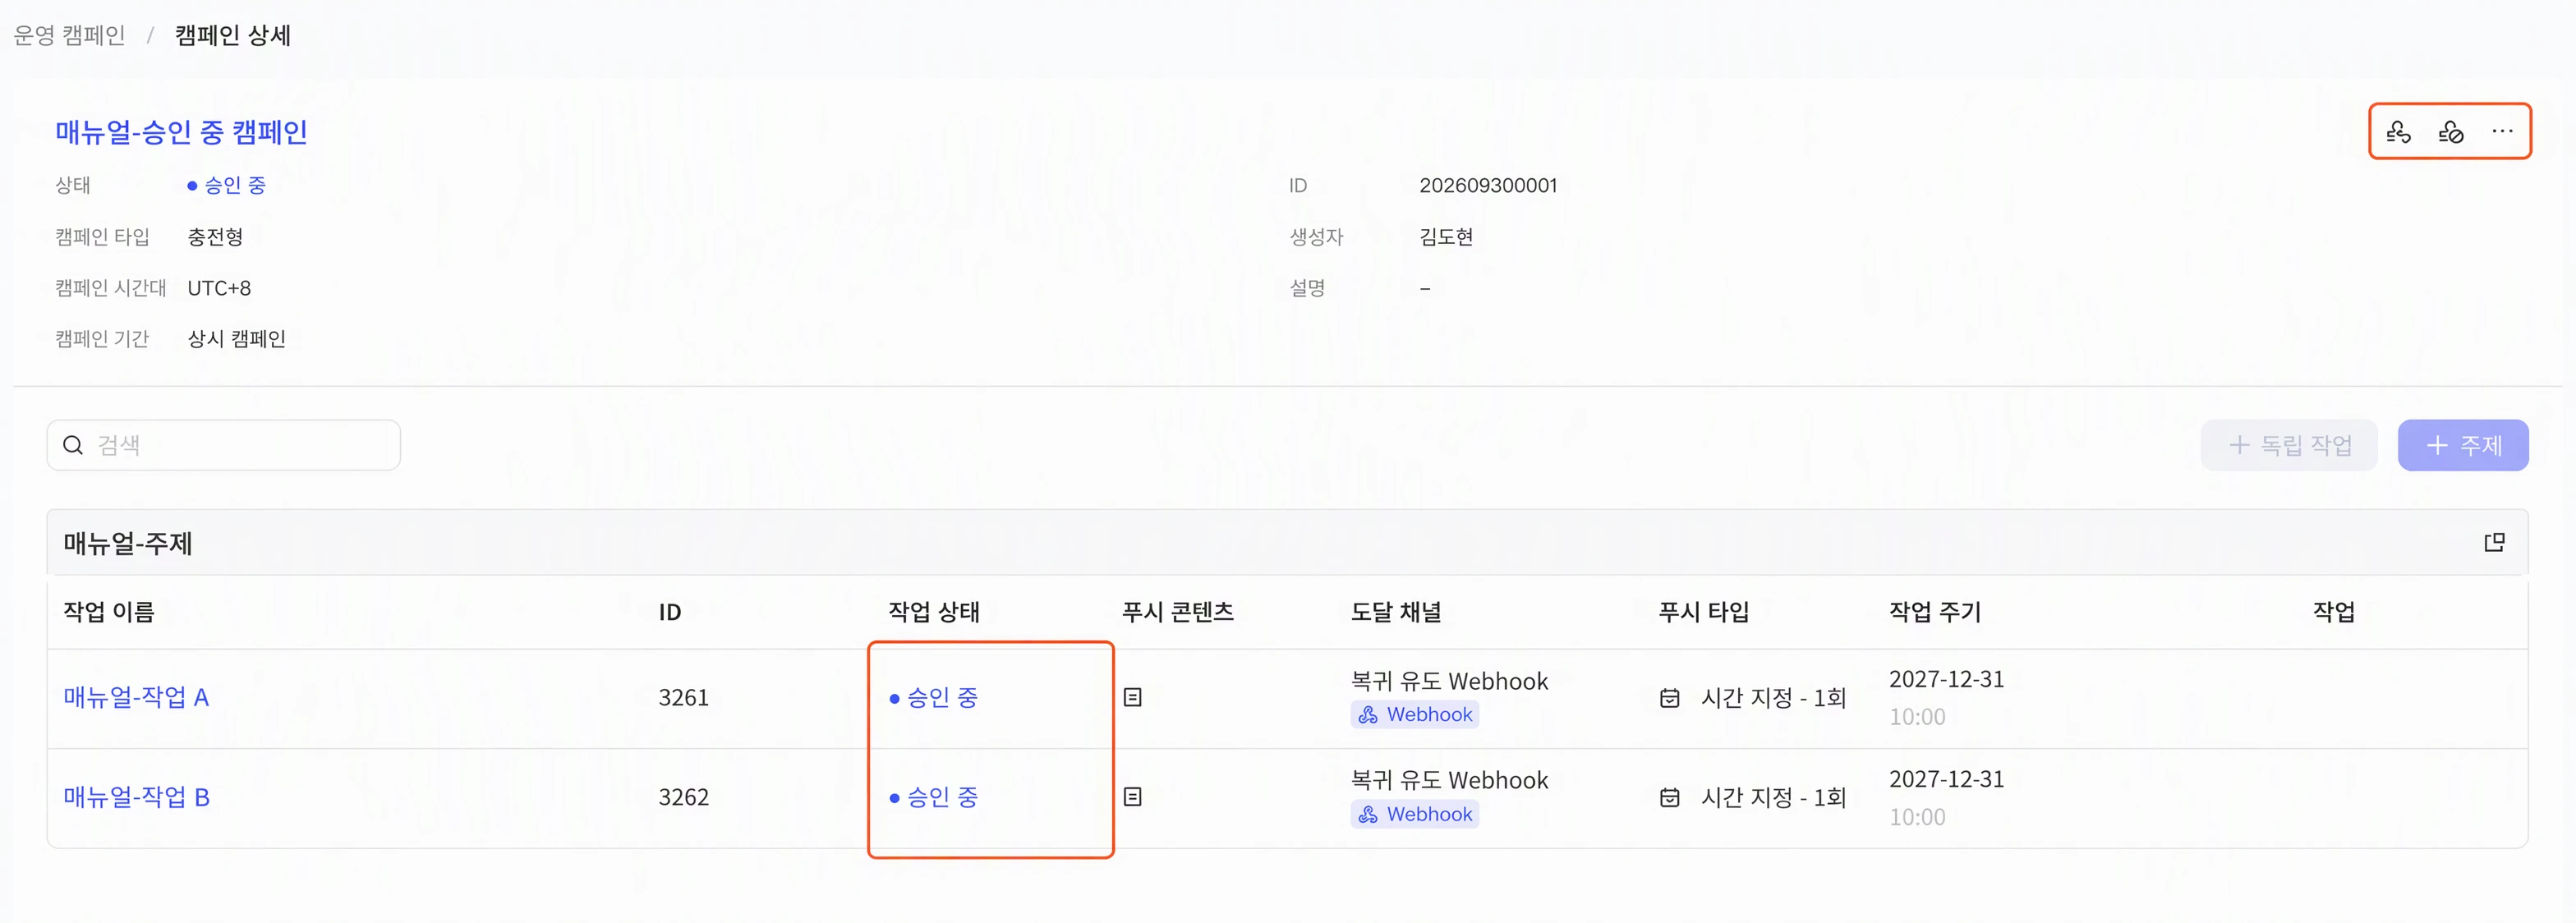2576x923 pixels.
Task: Click the 푸시 콘텐츠 column header
Action: coord(1178,612)
